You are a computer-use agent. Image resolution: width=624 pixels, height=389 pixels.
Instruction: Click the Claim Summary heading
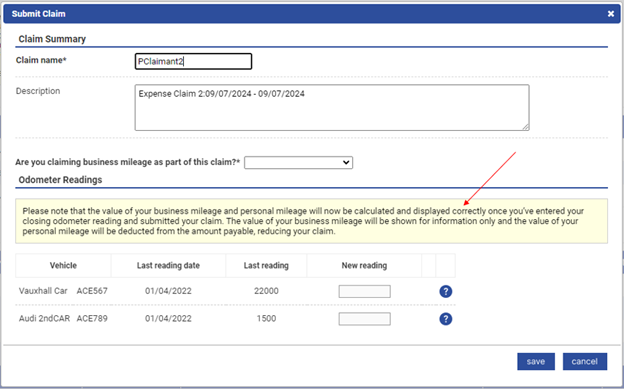pos(52,39)
